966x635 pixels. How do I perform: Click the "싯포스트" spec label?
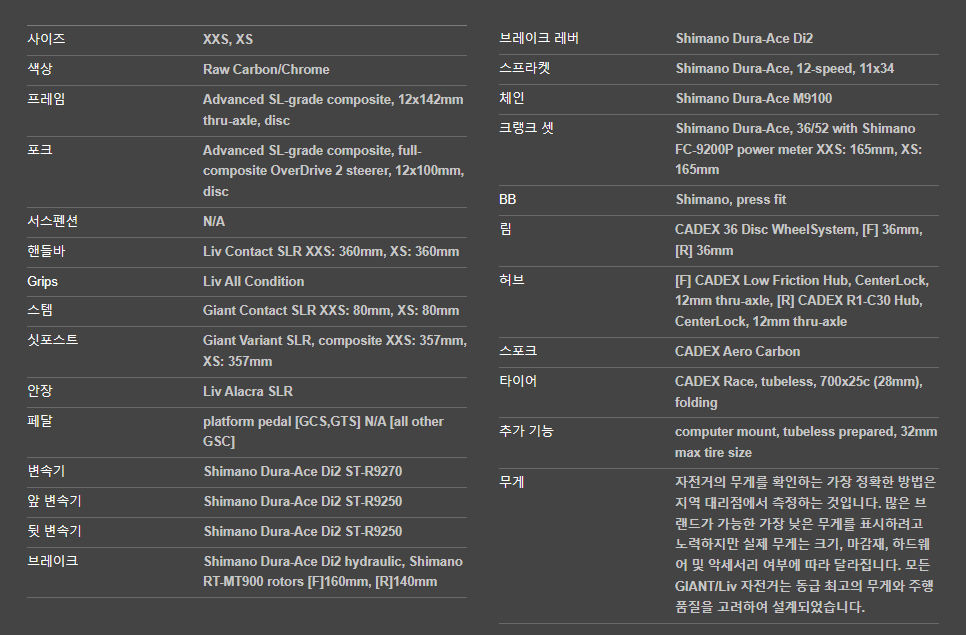pyautogui.click(x=52, y=340)
